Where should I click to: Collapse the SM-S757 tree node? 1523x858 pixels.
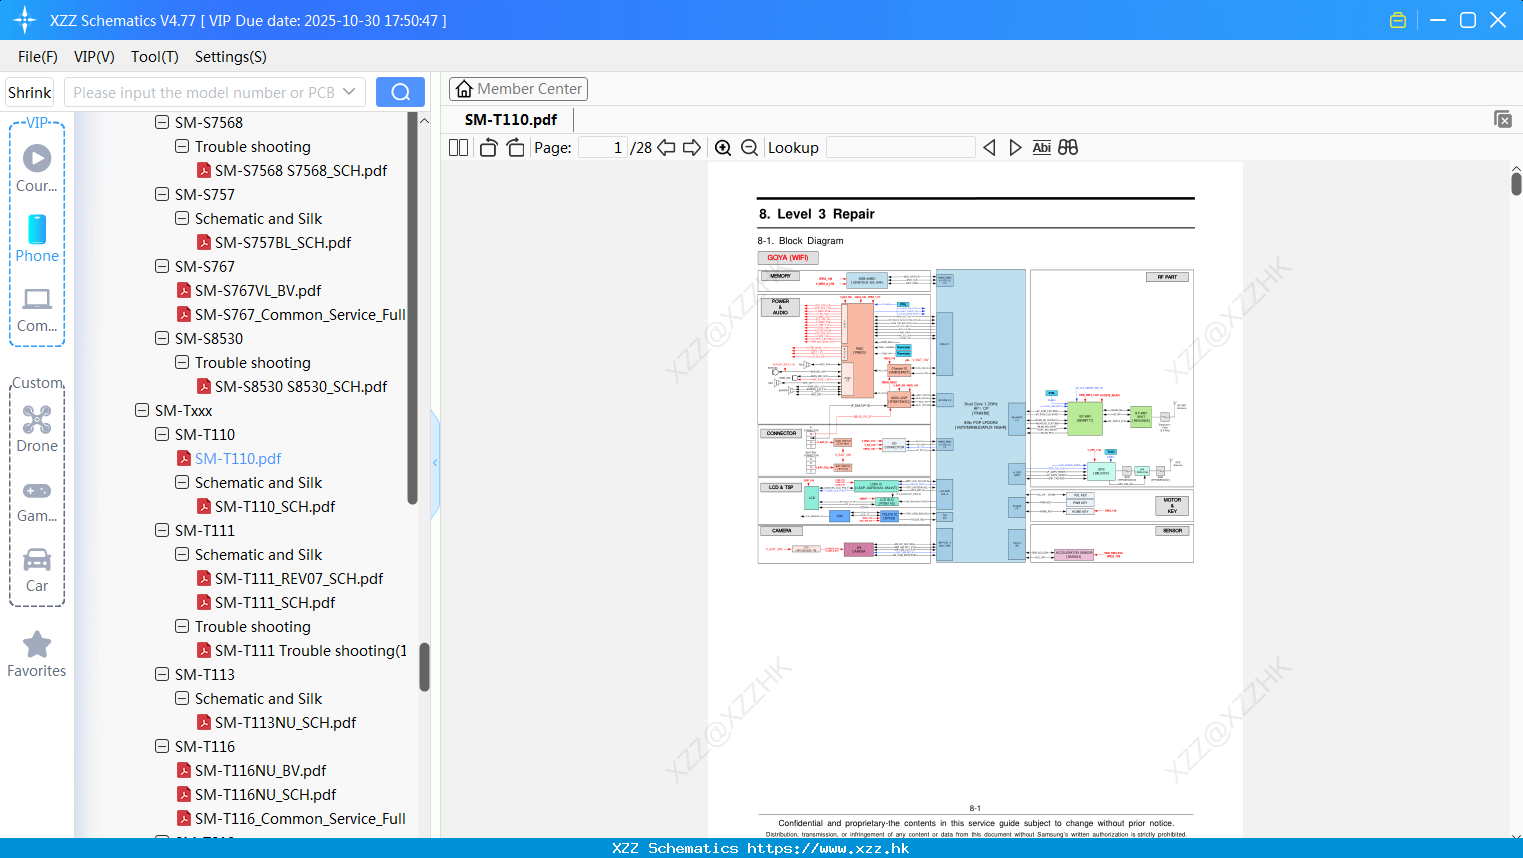click(162, 194)
